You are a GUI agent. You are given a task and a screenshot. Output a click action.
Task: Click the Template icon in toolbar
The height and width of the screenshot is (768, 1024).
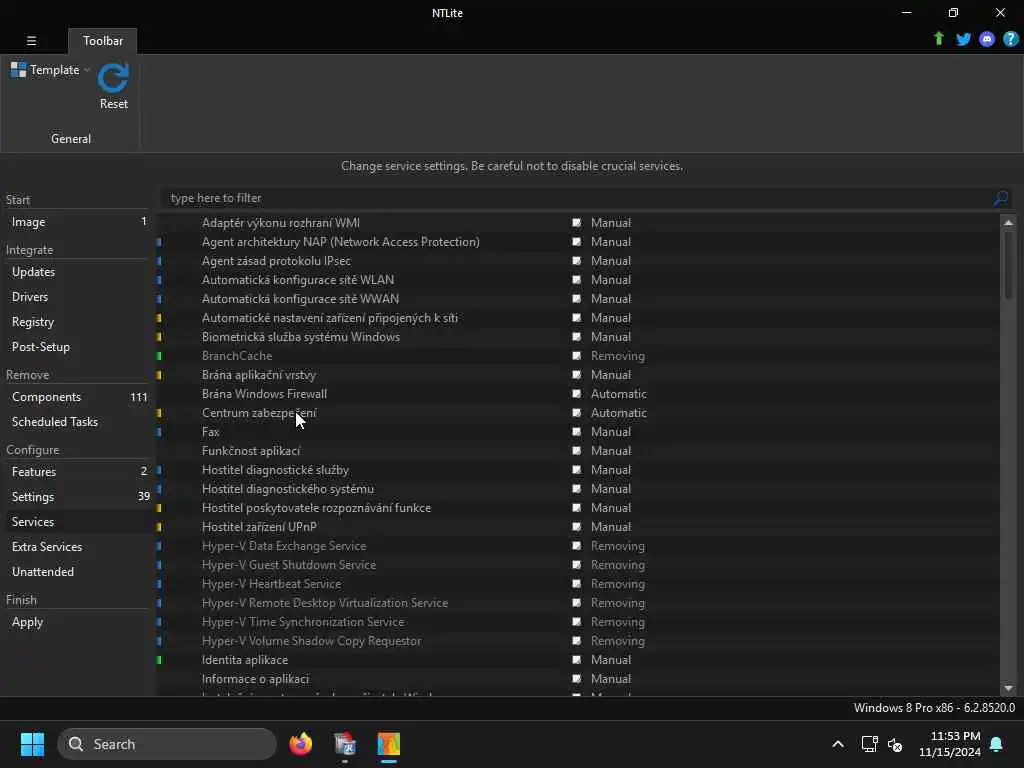18,70
